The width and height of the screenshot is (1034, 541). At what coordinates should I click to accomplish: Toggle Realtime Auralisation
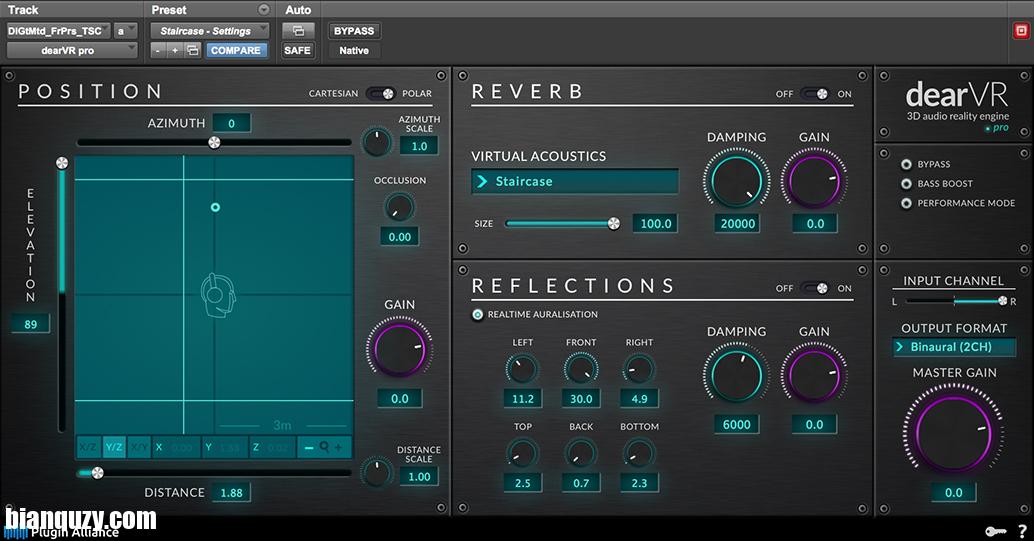[x=477, y=315]
